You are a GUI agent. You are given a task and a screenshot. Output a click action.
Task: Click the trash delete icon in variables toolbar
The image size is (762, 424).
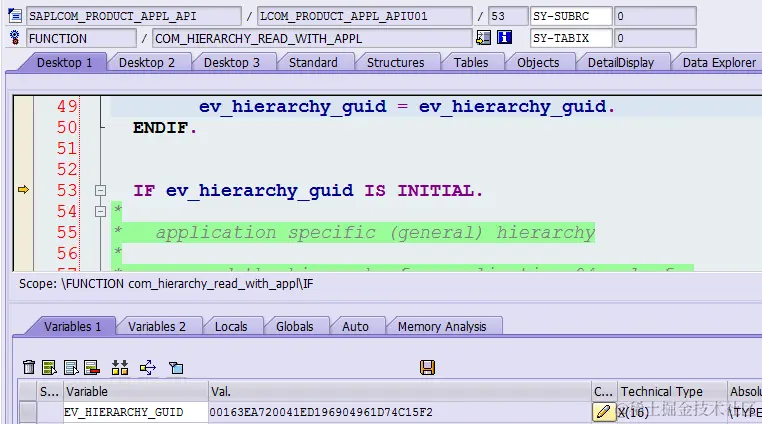point(29,367)
